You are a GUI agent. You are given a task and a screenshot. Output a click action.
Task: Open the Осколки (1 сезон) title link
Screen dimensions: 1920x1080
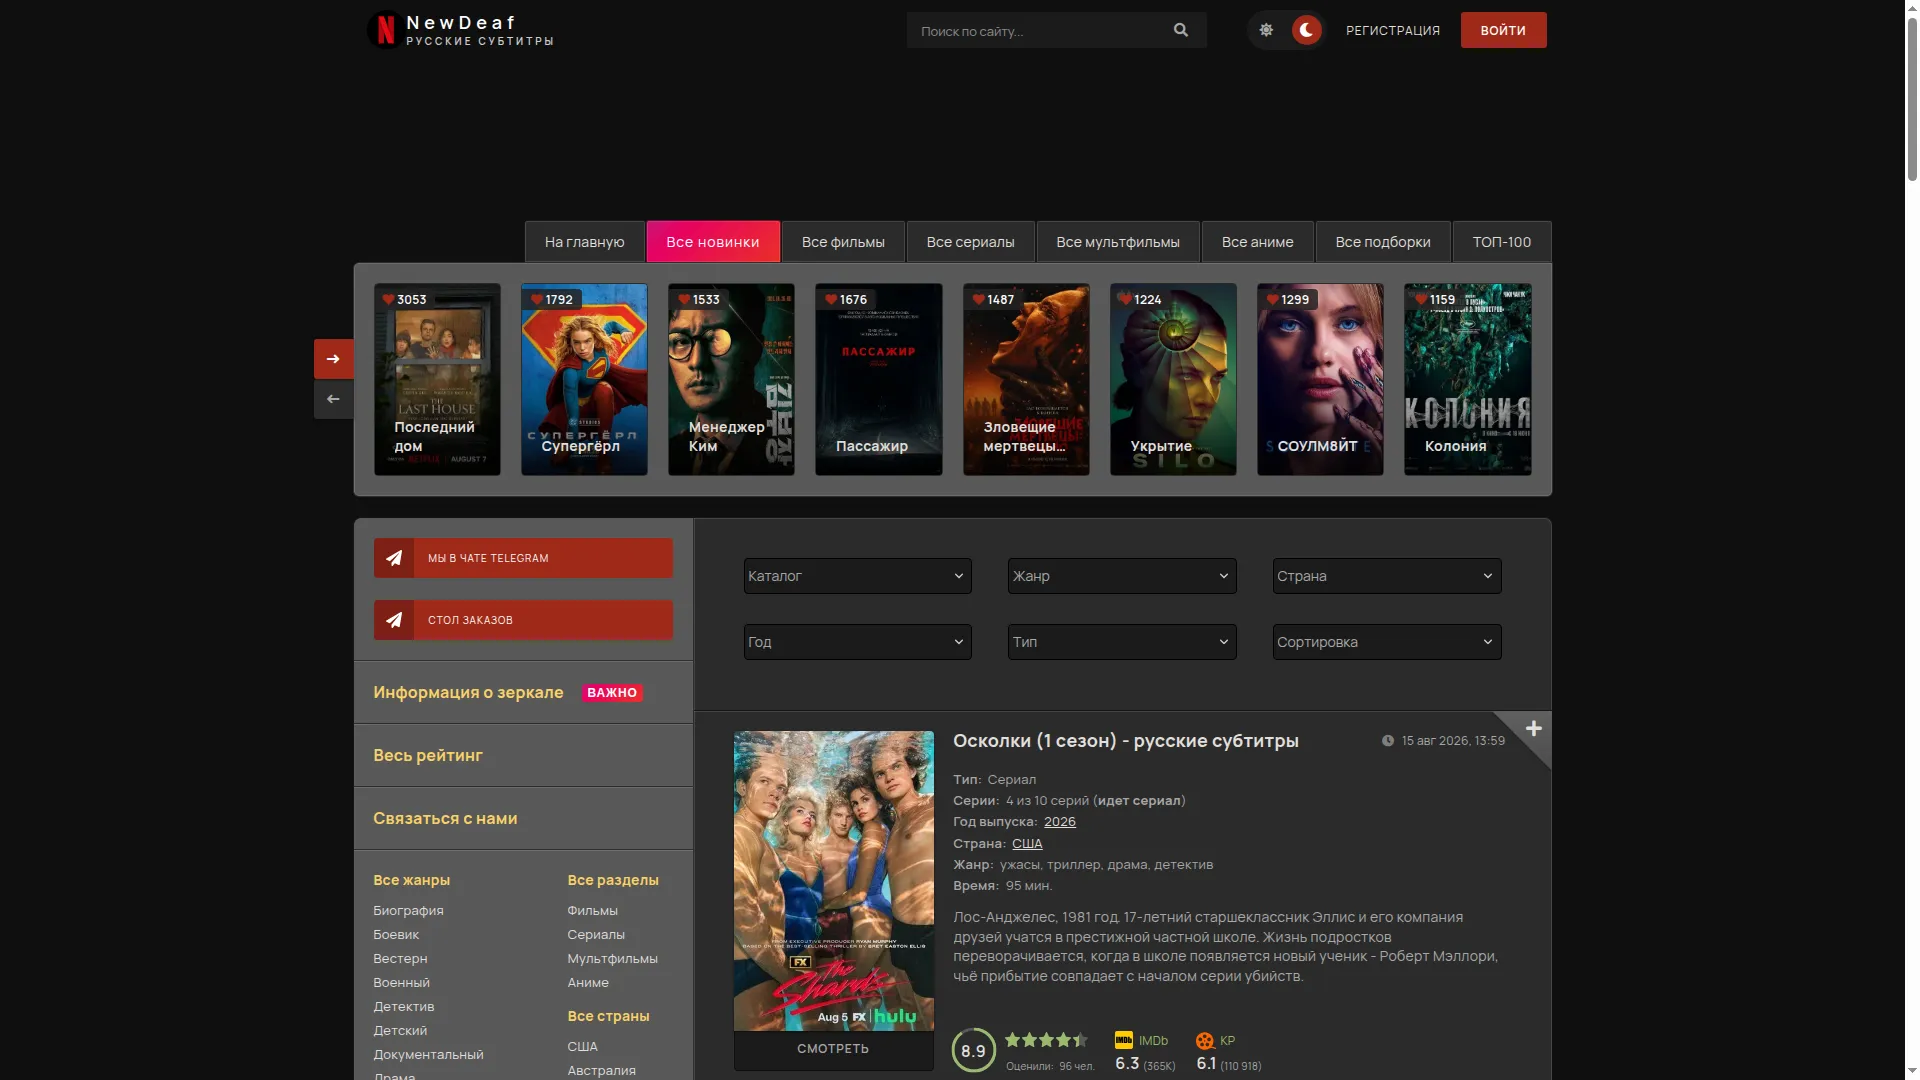[1126, 741]
